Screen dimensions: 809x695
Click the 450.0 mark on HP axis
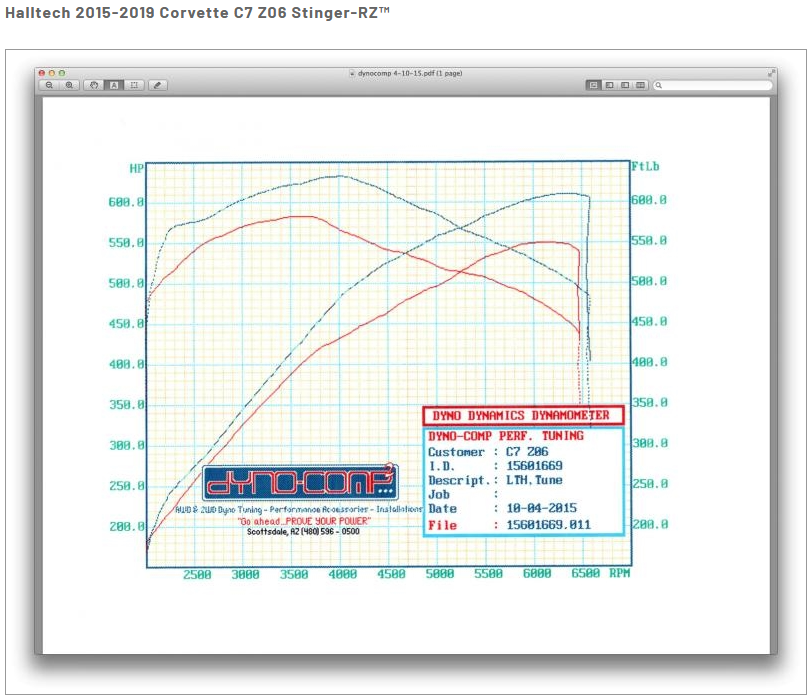(x=126, y=324)
